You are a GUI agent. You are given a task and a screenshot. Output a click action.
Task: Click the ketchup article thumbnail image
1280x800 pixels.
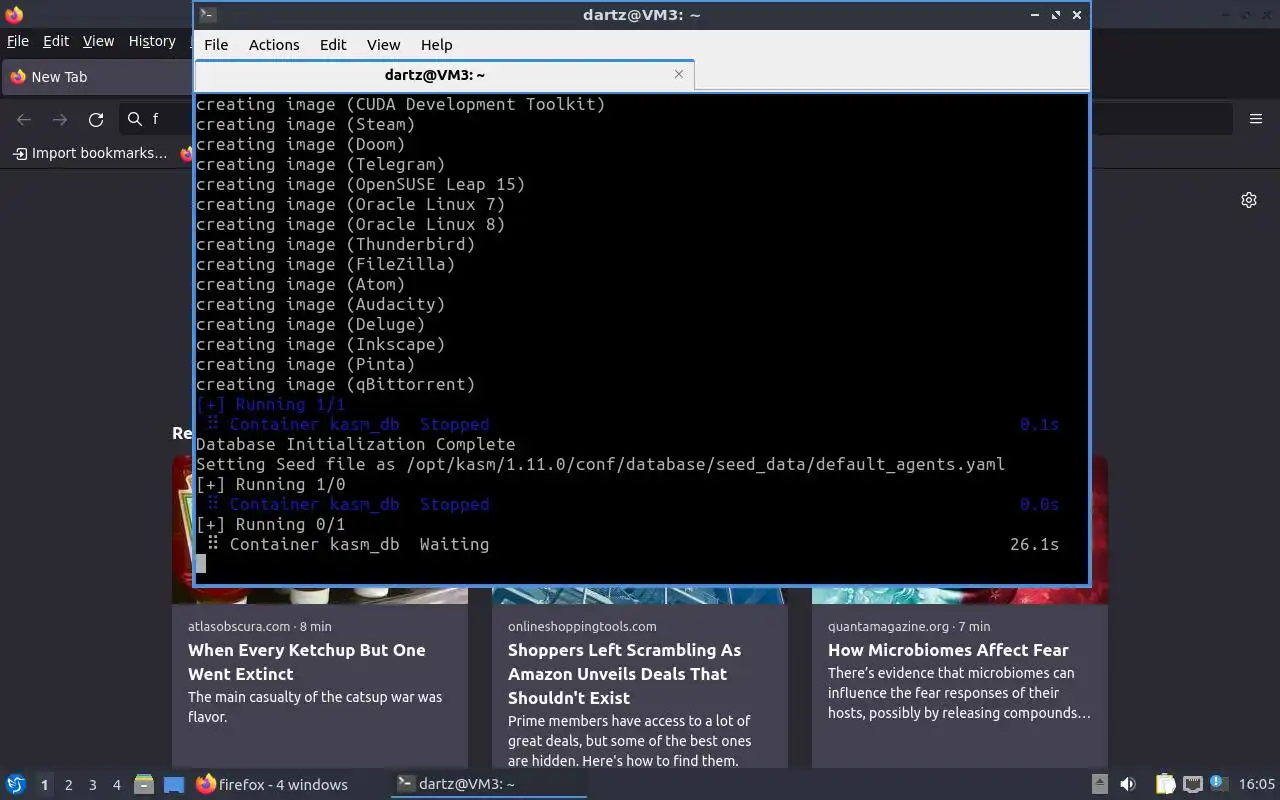tap(320, 595)
